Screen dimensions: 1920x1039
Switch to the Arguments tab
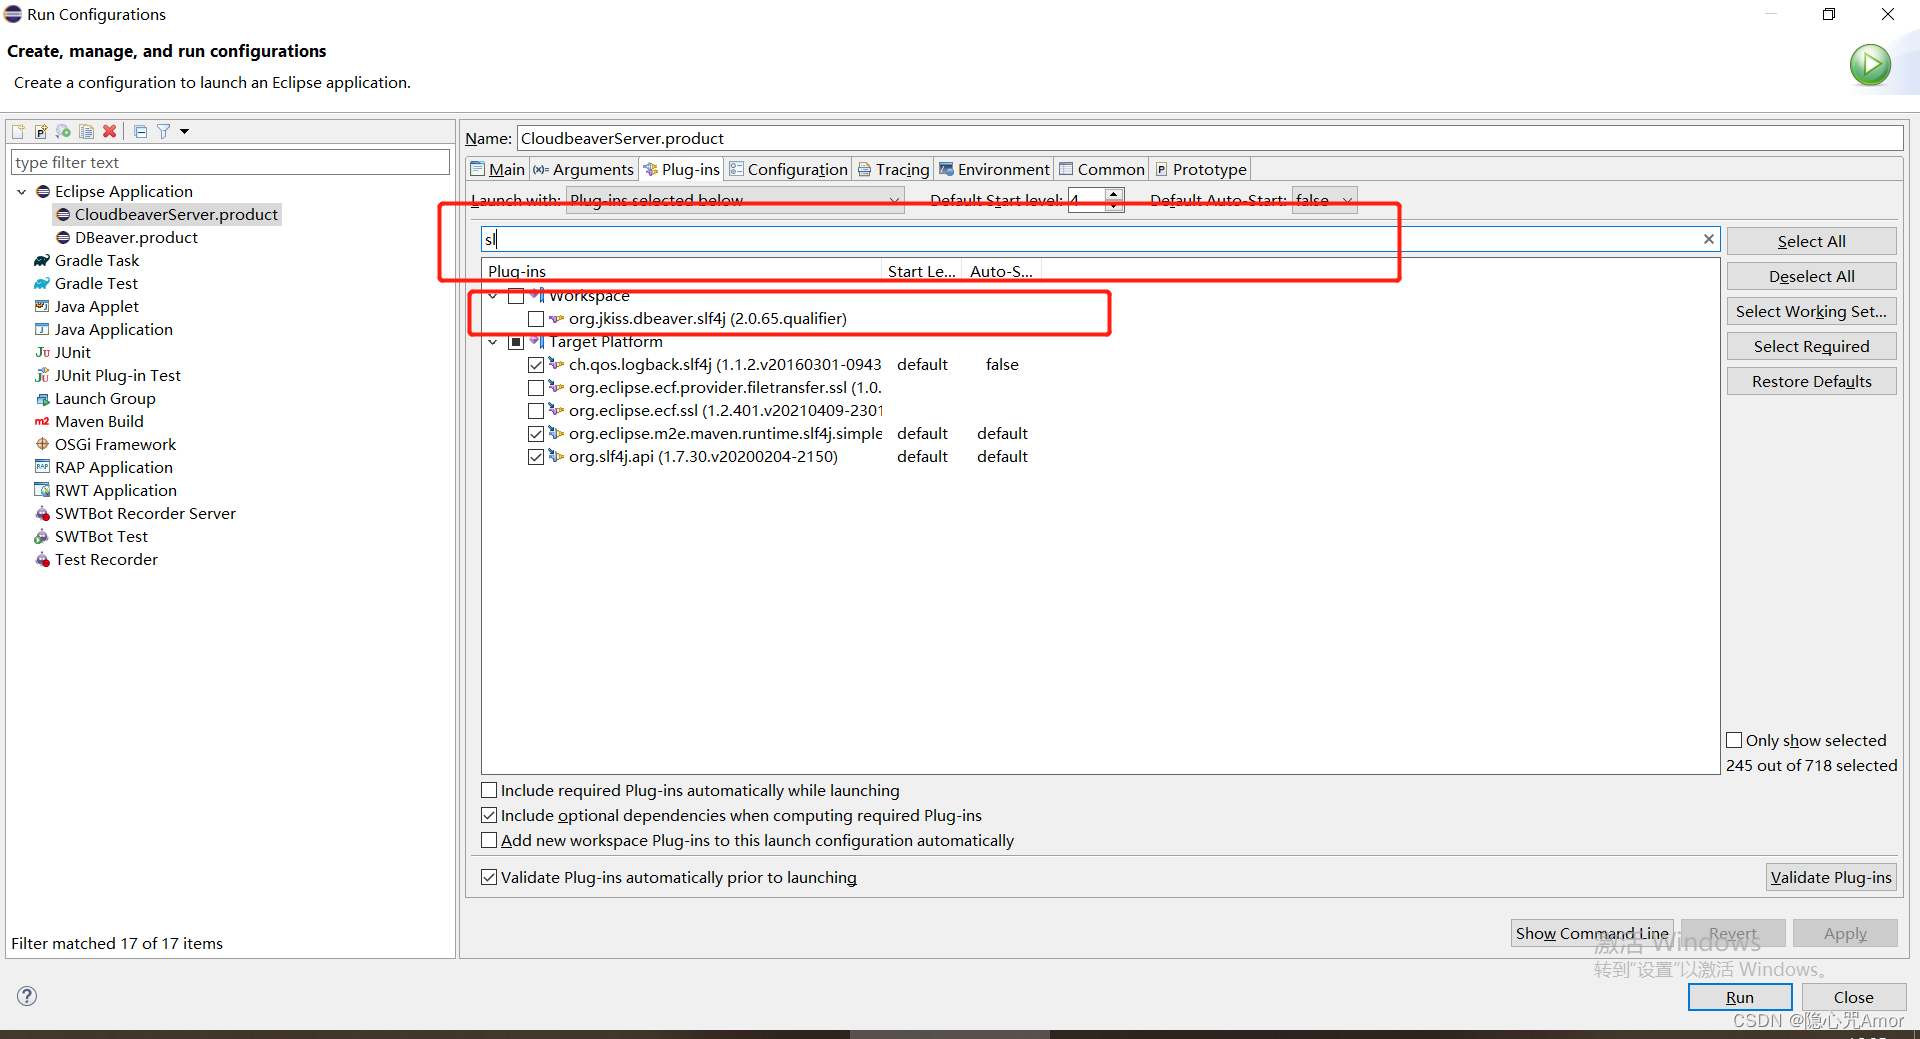tap(584, 169)
